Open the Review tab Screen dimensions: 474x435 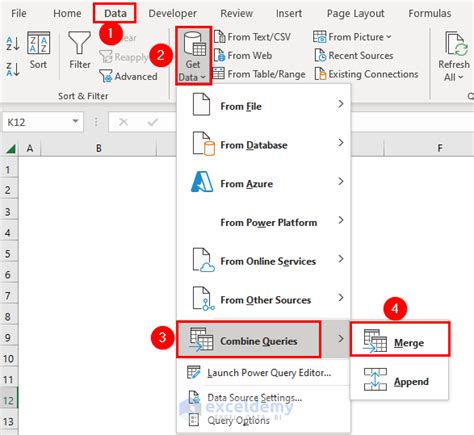(x=236, y=13)
